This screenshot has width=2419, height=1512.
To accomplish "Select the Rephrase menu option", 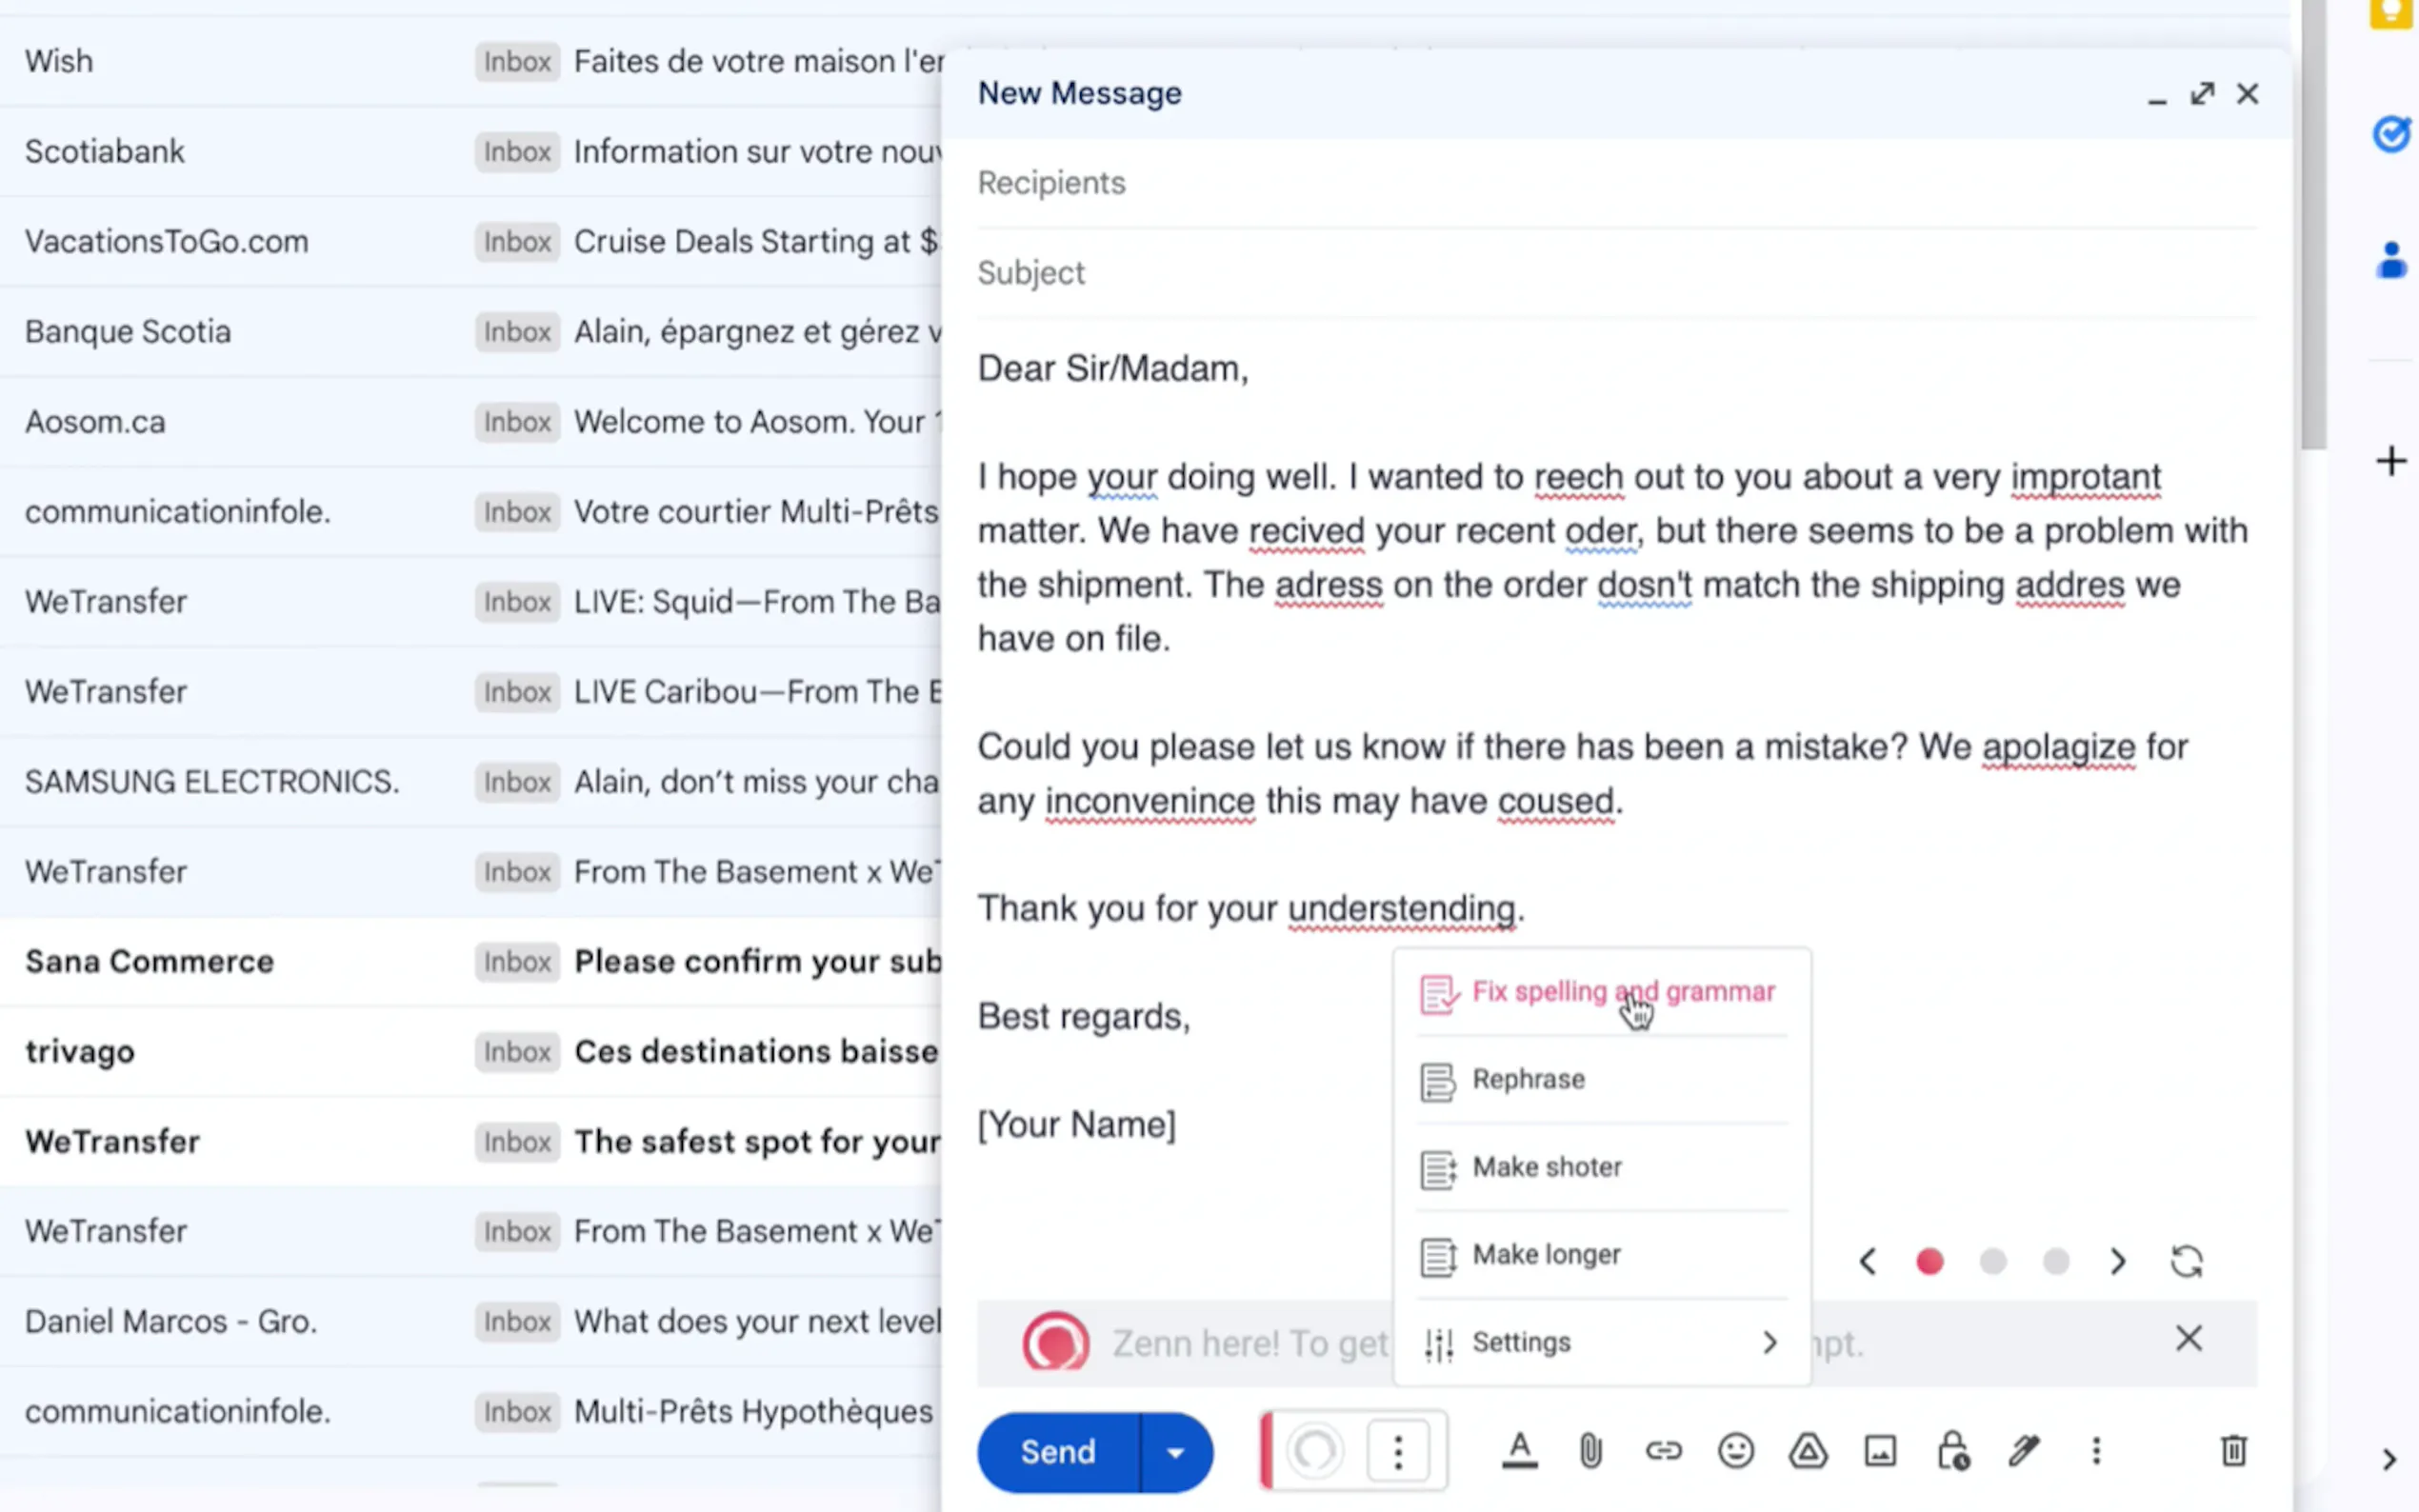I will 1528,1080.
